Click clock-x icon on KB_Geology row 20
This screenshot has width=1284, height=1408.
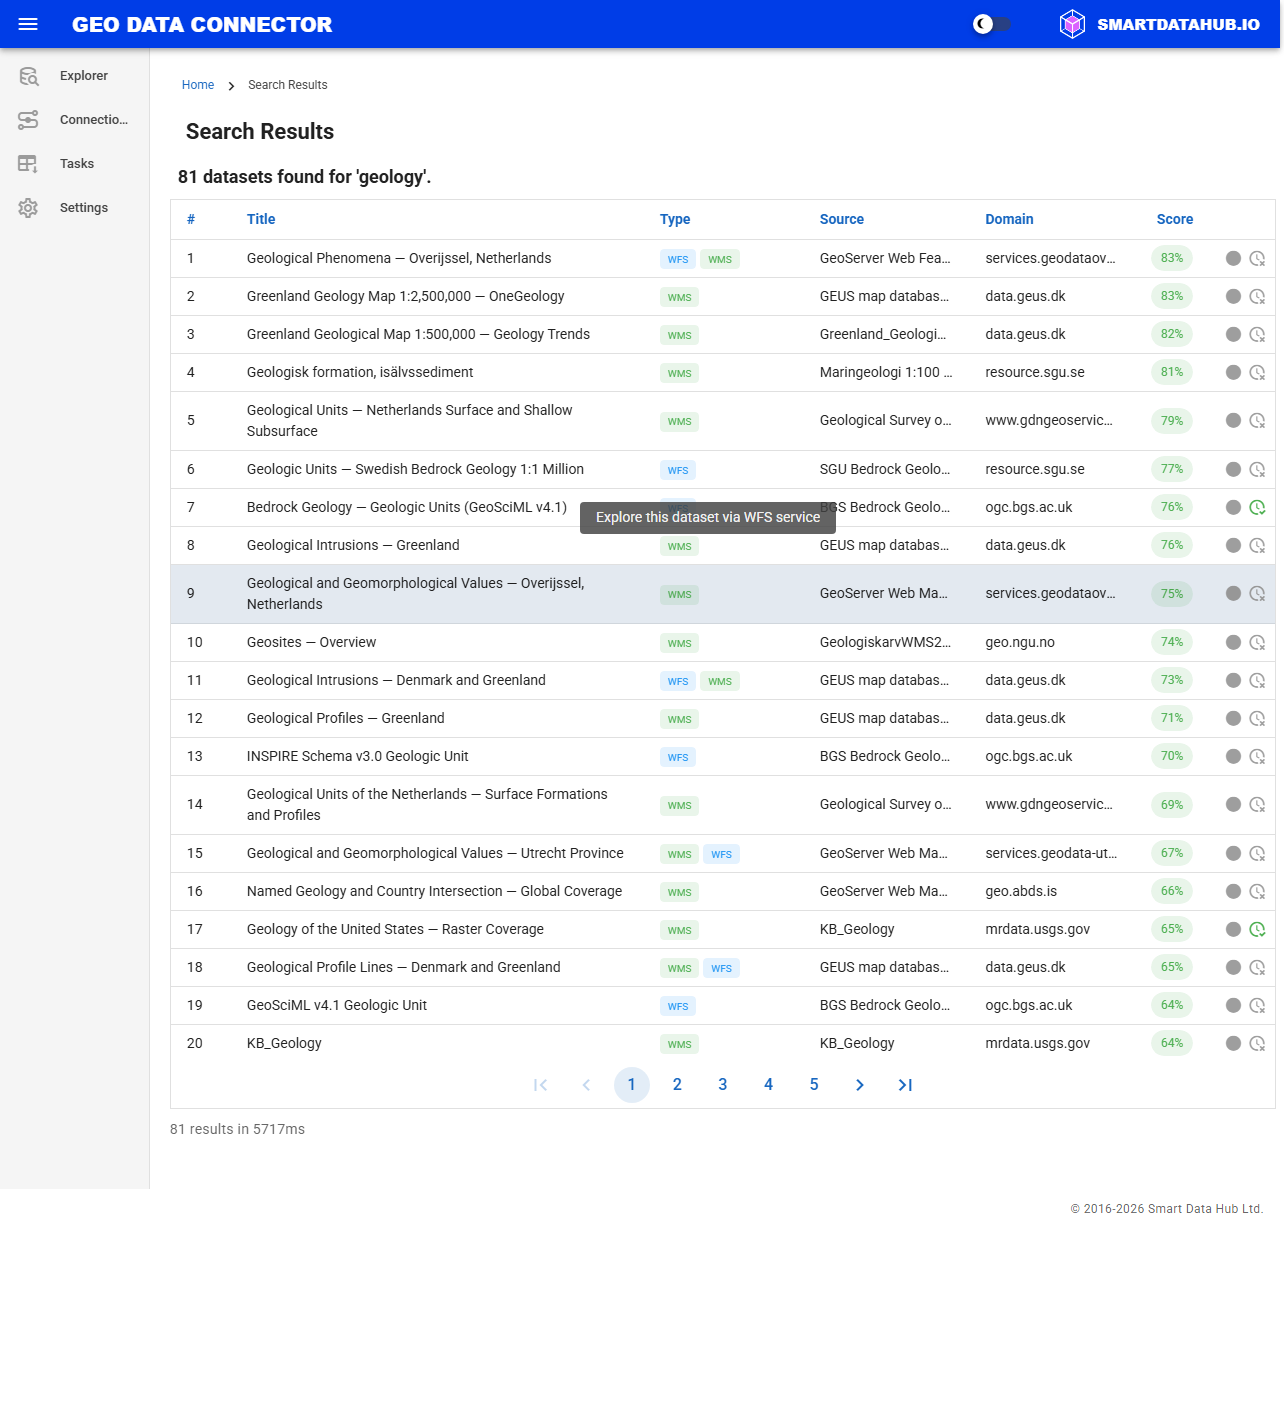tap(1257, 1043)
